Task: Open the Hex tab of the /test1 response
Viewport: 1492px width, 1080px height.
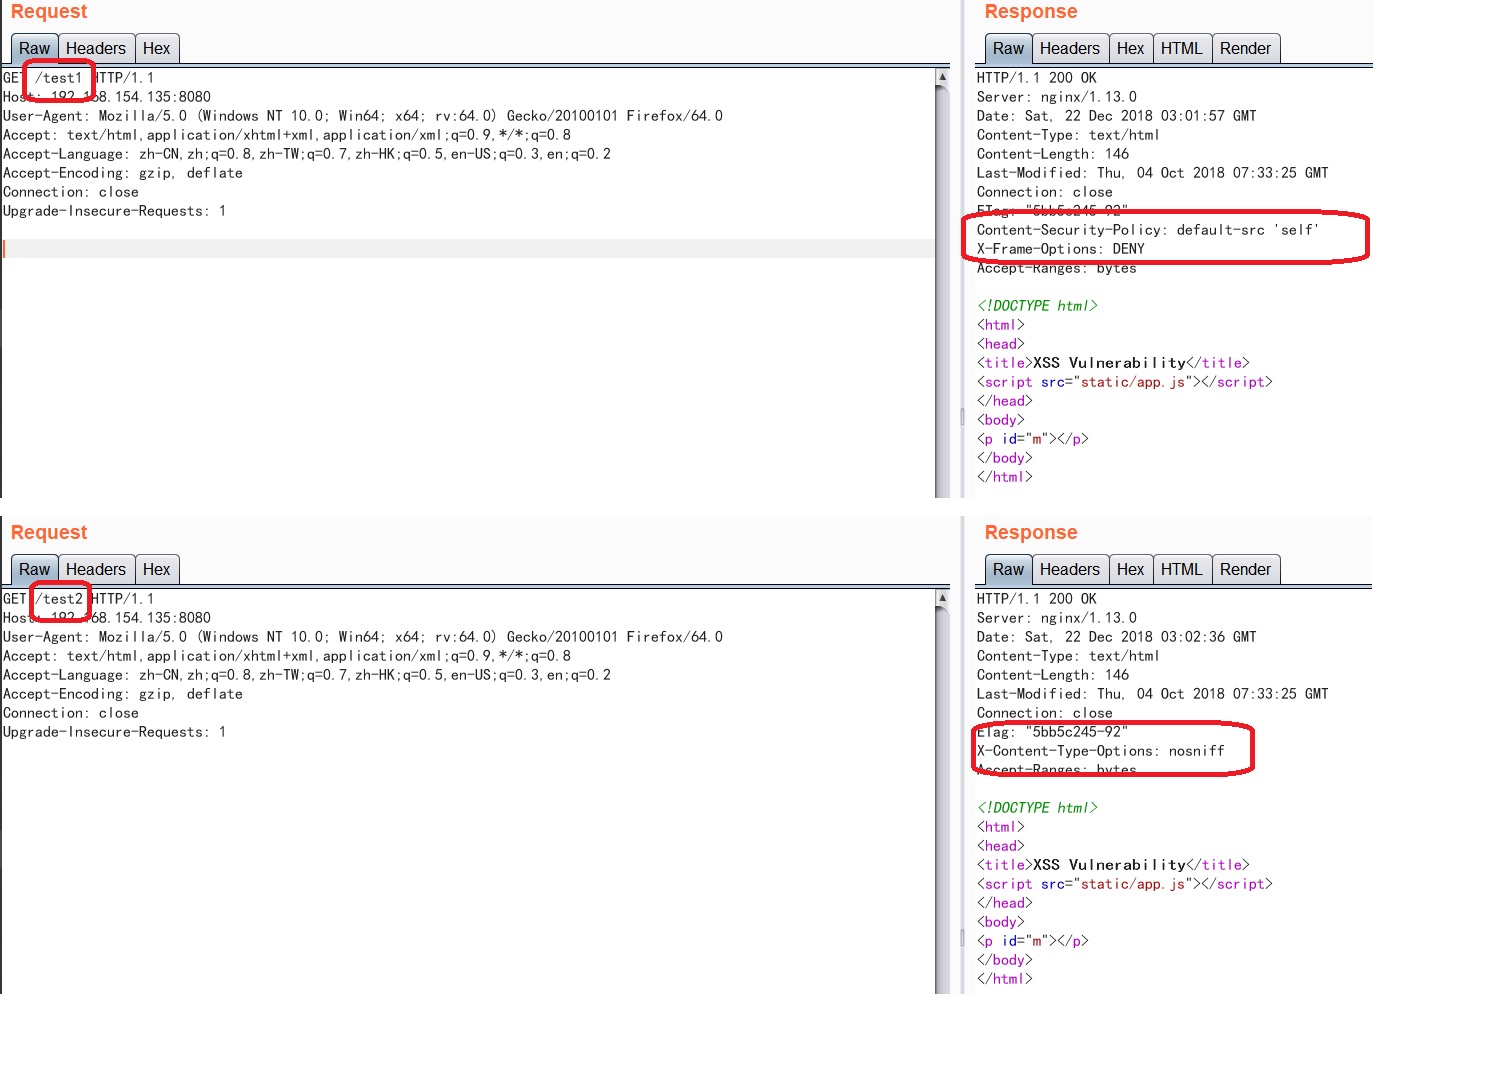Action: pyautogui.click(x=1130, y=48)
